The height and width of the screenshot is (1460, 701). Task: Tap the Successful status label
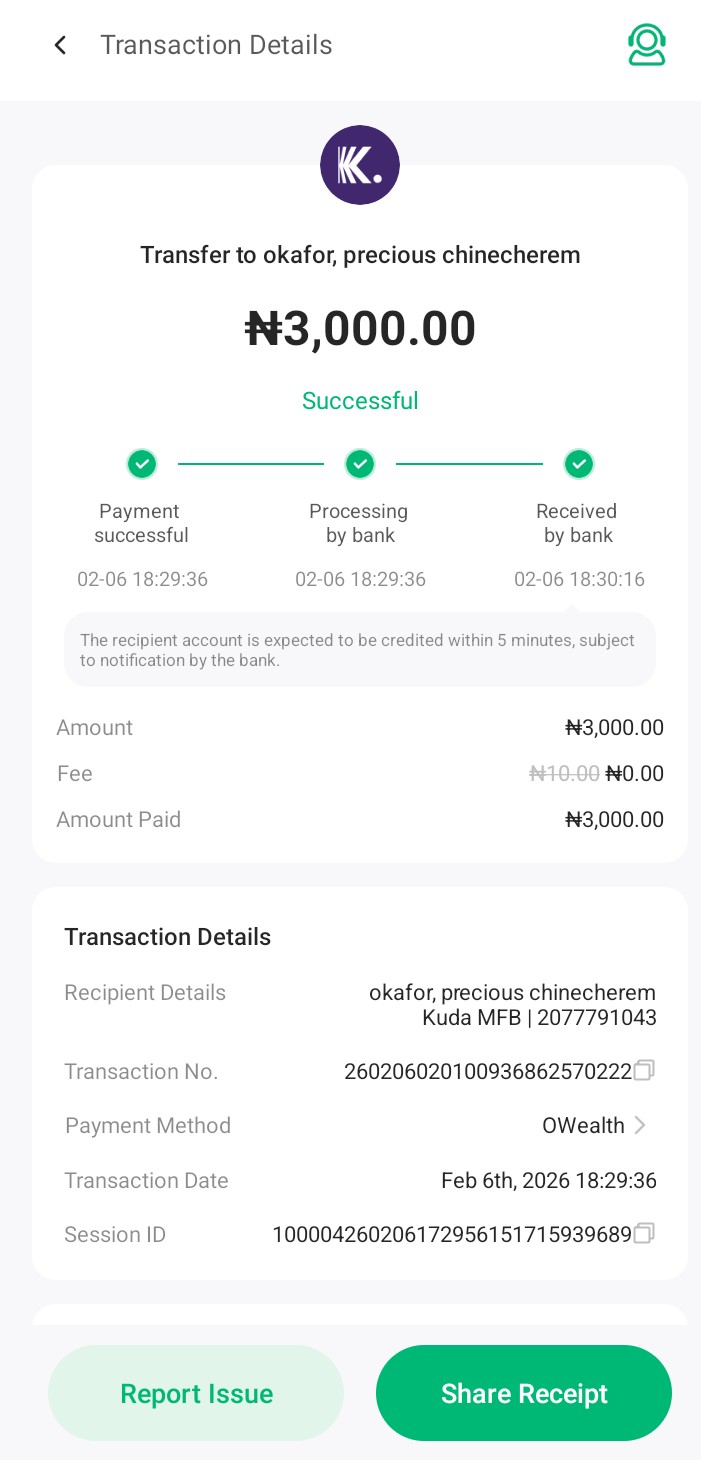click(x=360, y=401)
